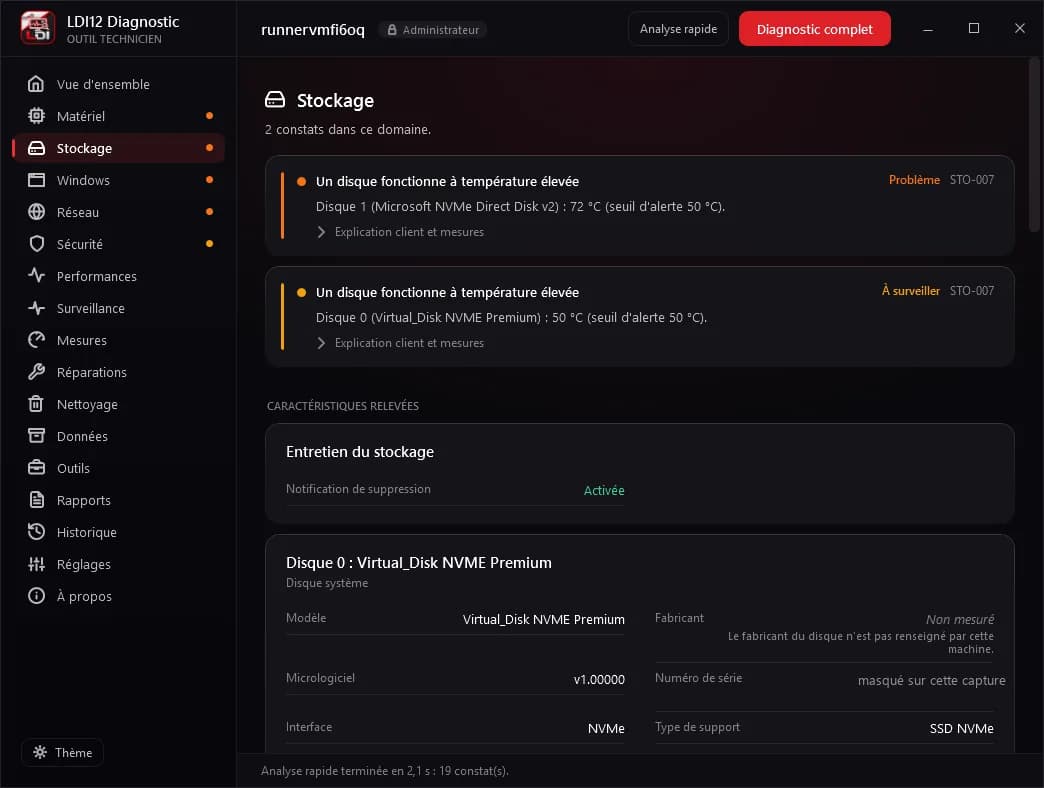Navigate to Performances in the sidebar

[119, 276]
